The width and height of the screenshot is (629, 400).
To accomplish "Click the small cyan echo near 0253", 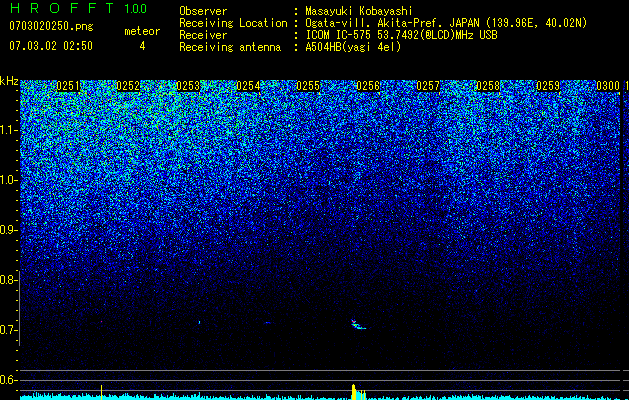I will click(x=199, y=322).
